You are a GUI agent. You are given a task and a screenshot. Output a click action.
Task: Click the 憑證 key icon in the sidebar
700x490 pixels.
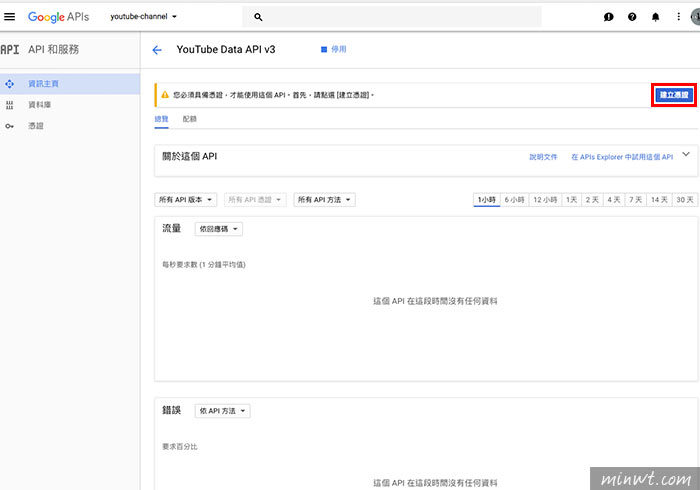tap(9, 126)
